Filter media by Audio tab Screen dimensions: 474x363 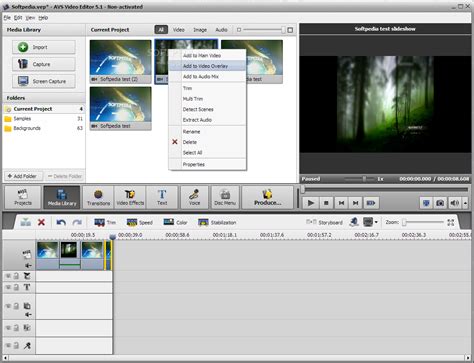tap(221, 30)
